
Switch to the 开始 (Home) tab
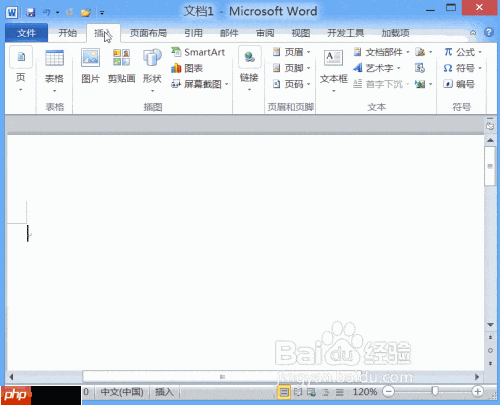(68, 33)
